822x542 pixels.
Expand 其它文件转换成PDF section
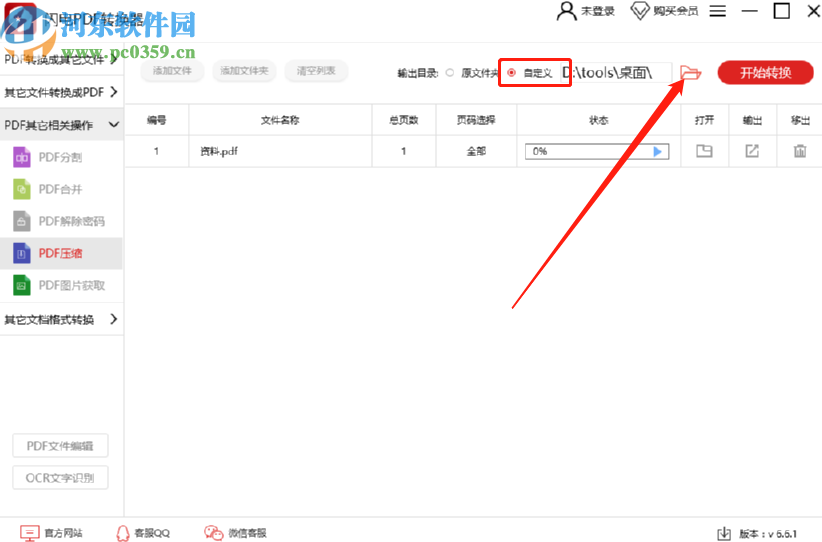[x=61, y=92]
